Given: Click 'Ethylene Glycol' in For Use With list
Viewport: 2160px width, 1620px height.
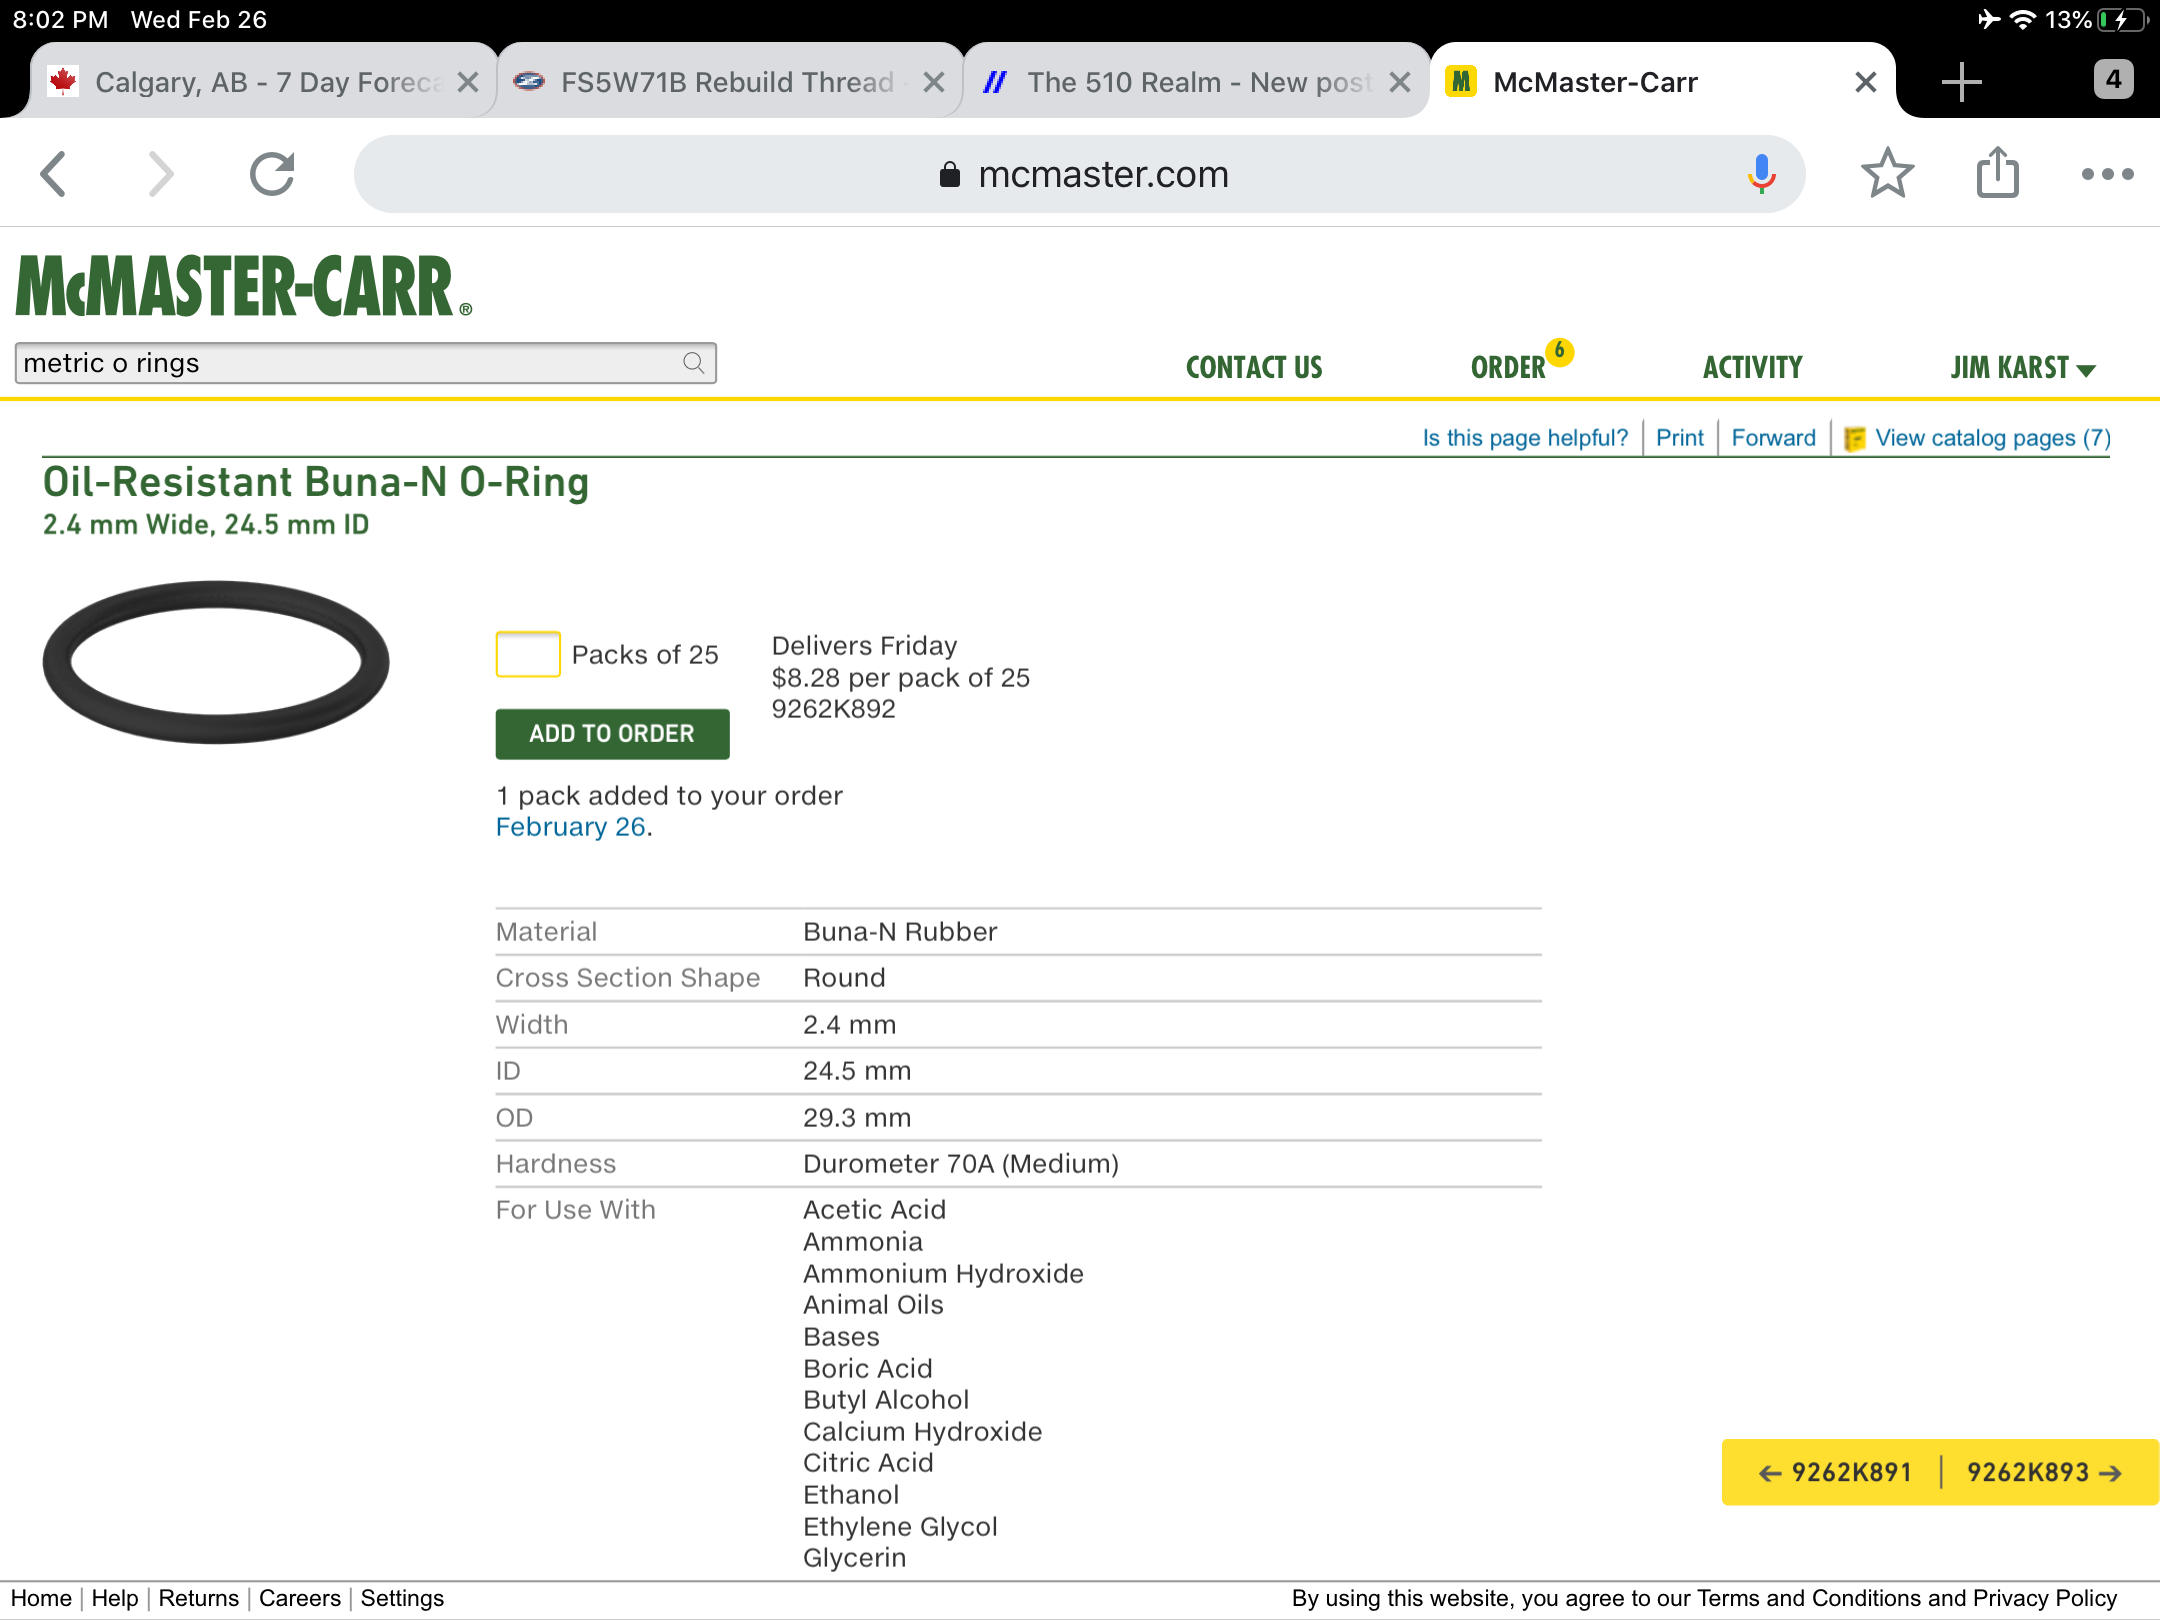Looking at the screenshot, I should click(900, 1526).
